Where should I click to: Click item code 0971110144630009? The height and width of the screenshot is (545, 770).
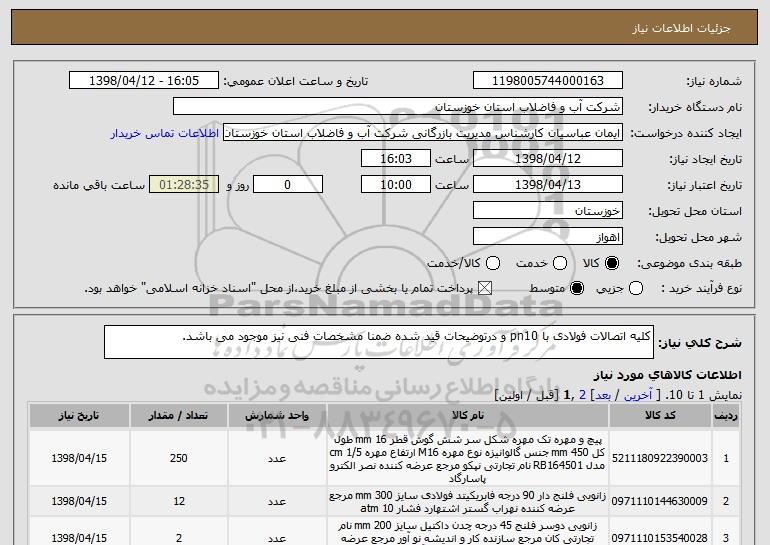click(x=660, y=501)
